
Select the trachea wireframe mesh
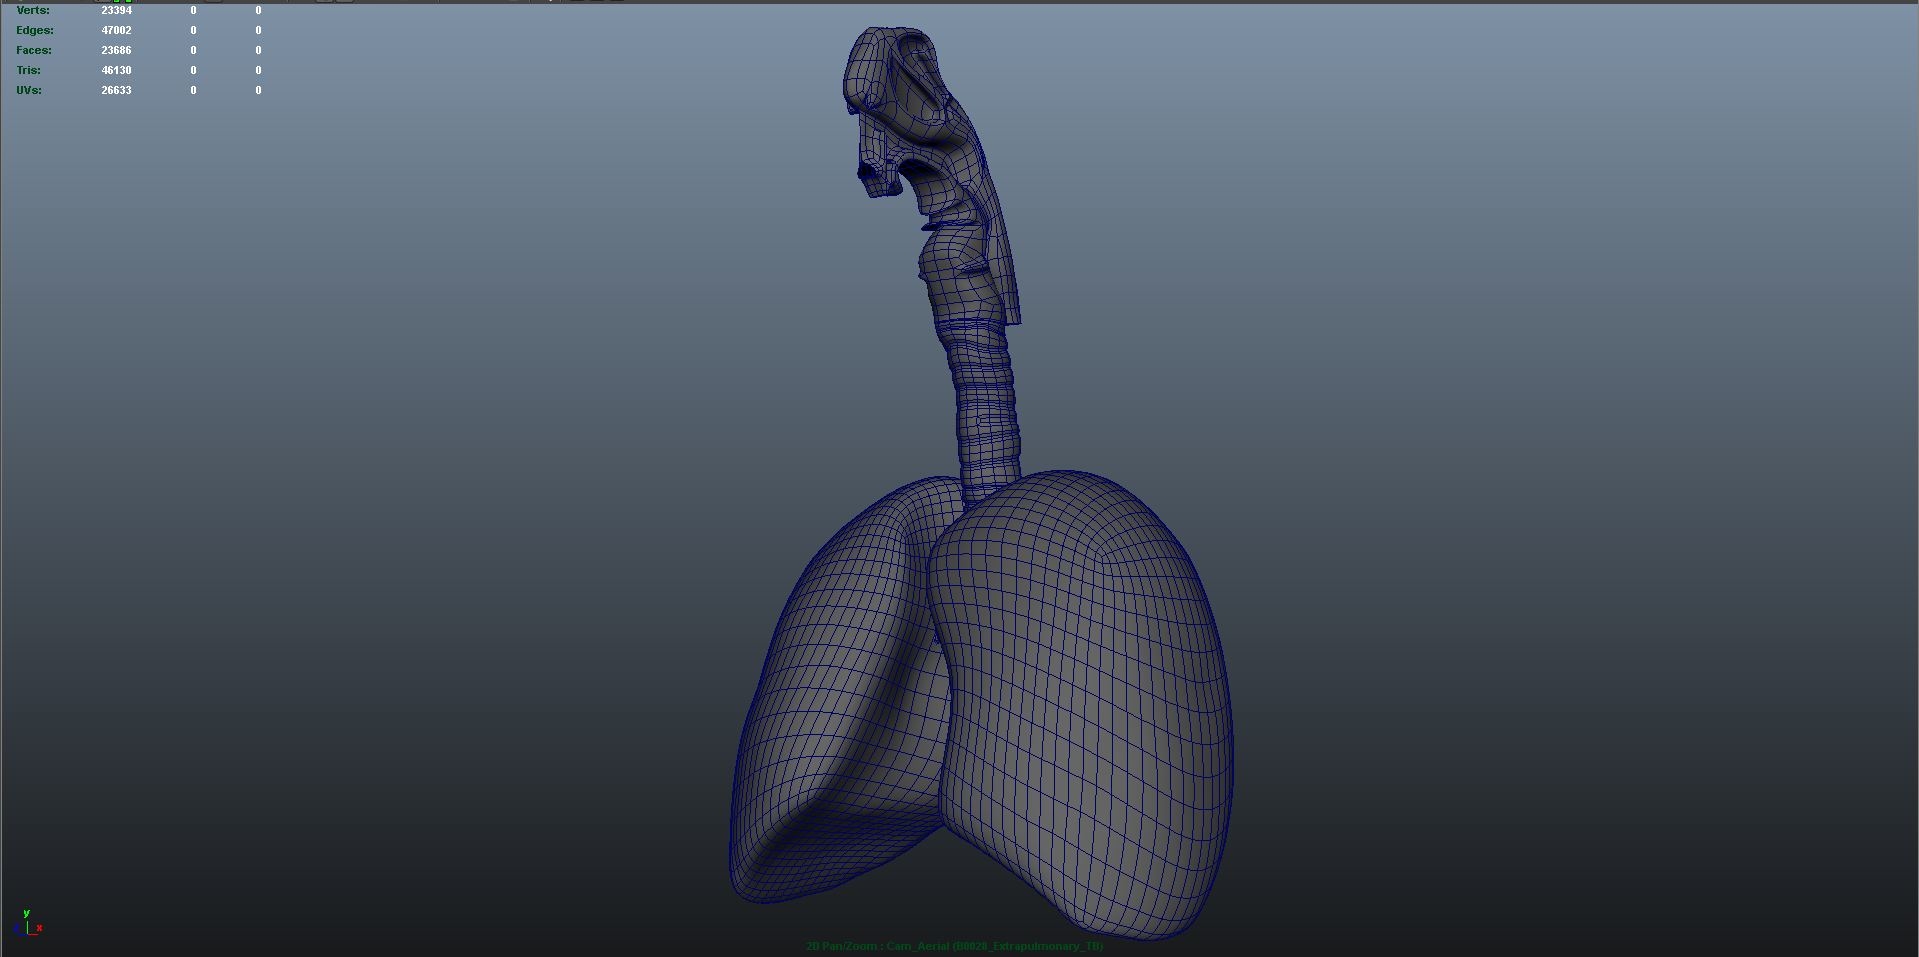click(975, 400)
